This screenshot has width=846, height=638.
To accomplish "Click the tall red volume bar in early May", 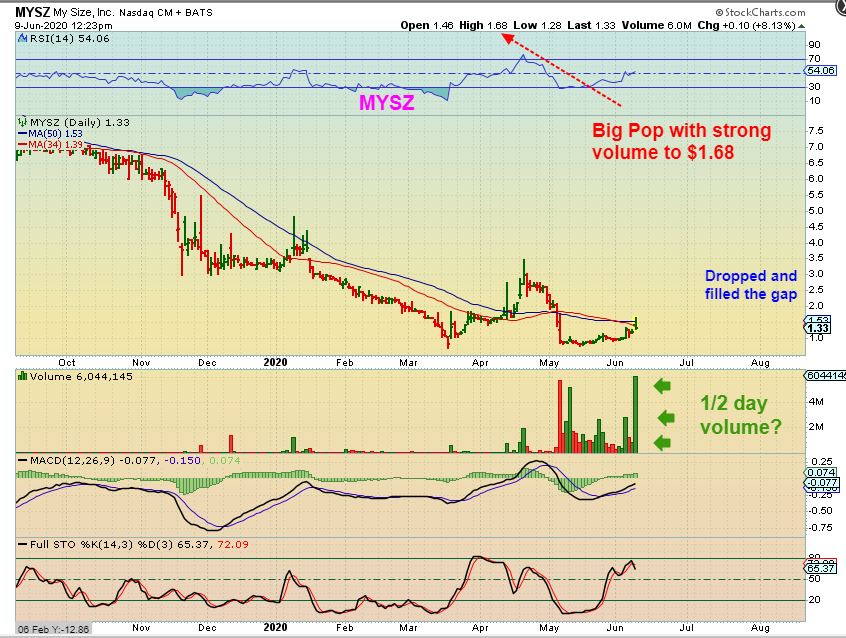I will [x=560, y=416].
